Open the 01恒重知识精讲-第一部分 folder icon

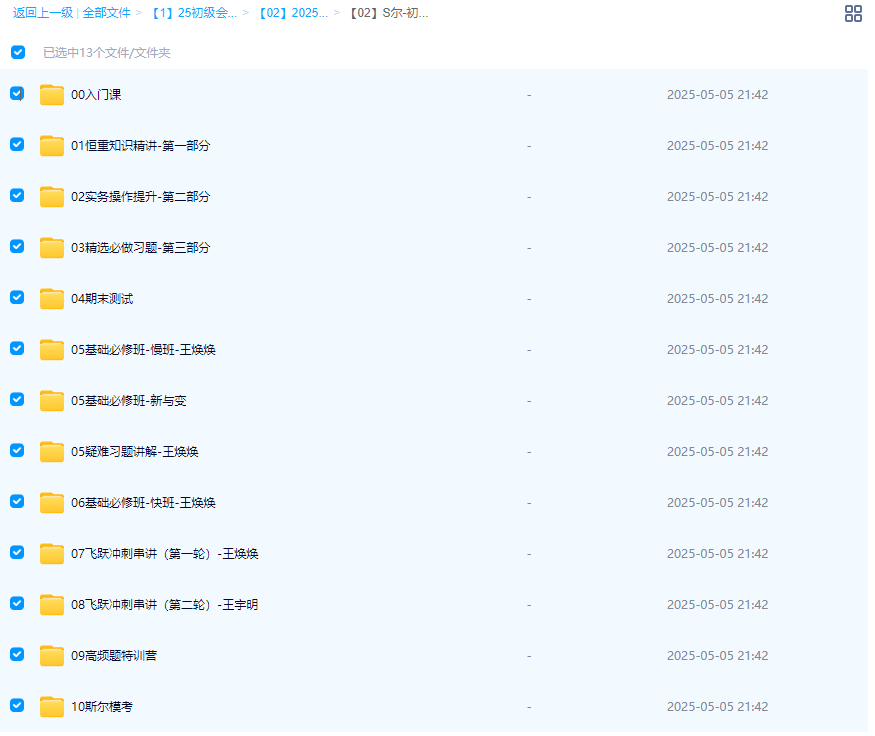pos(51,146)
